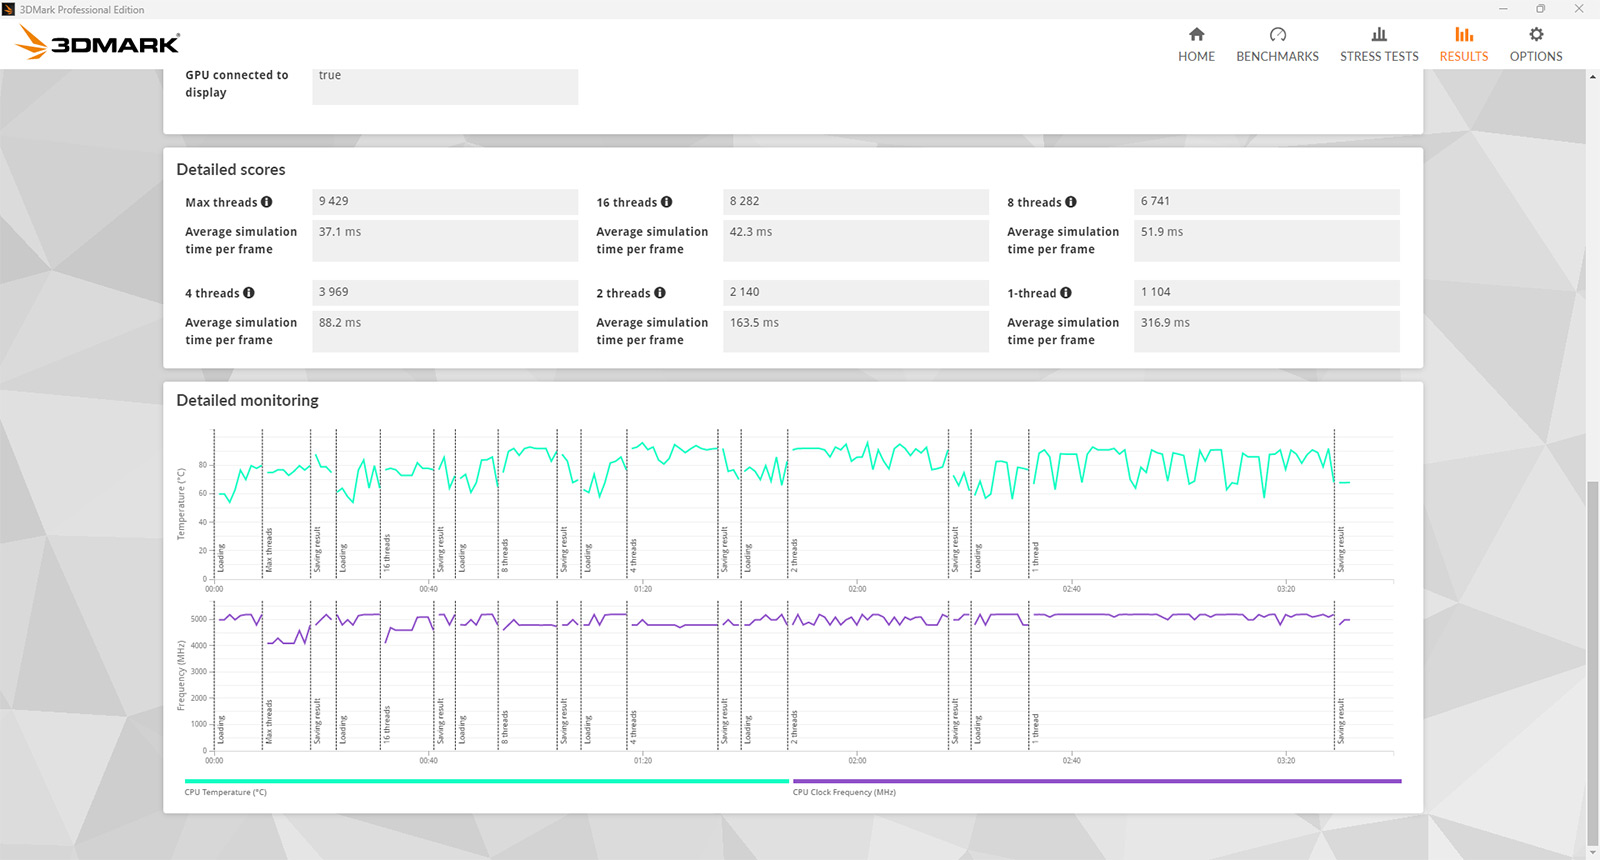1600x860 pixels.
Task: Select the STRESS TESTS tab label
Action: pos(1379,57)
